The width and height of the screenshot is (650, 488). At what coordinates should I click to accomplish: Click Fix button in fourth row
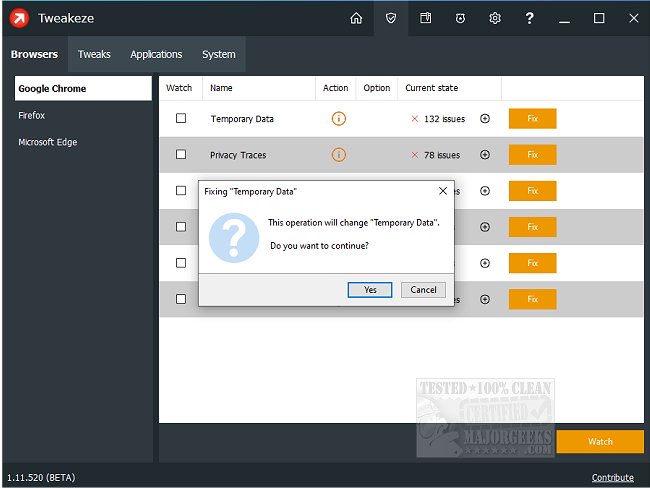(532, 227)
